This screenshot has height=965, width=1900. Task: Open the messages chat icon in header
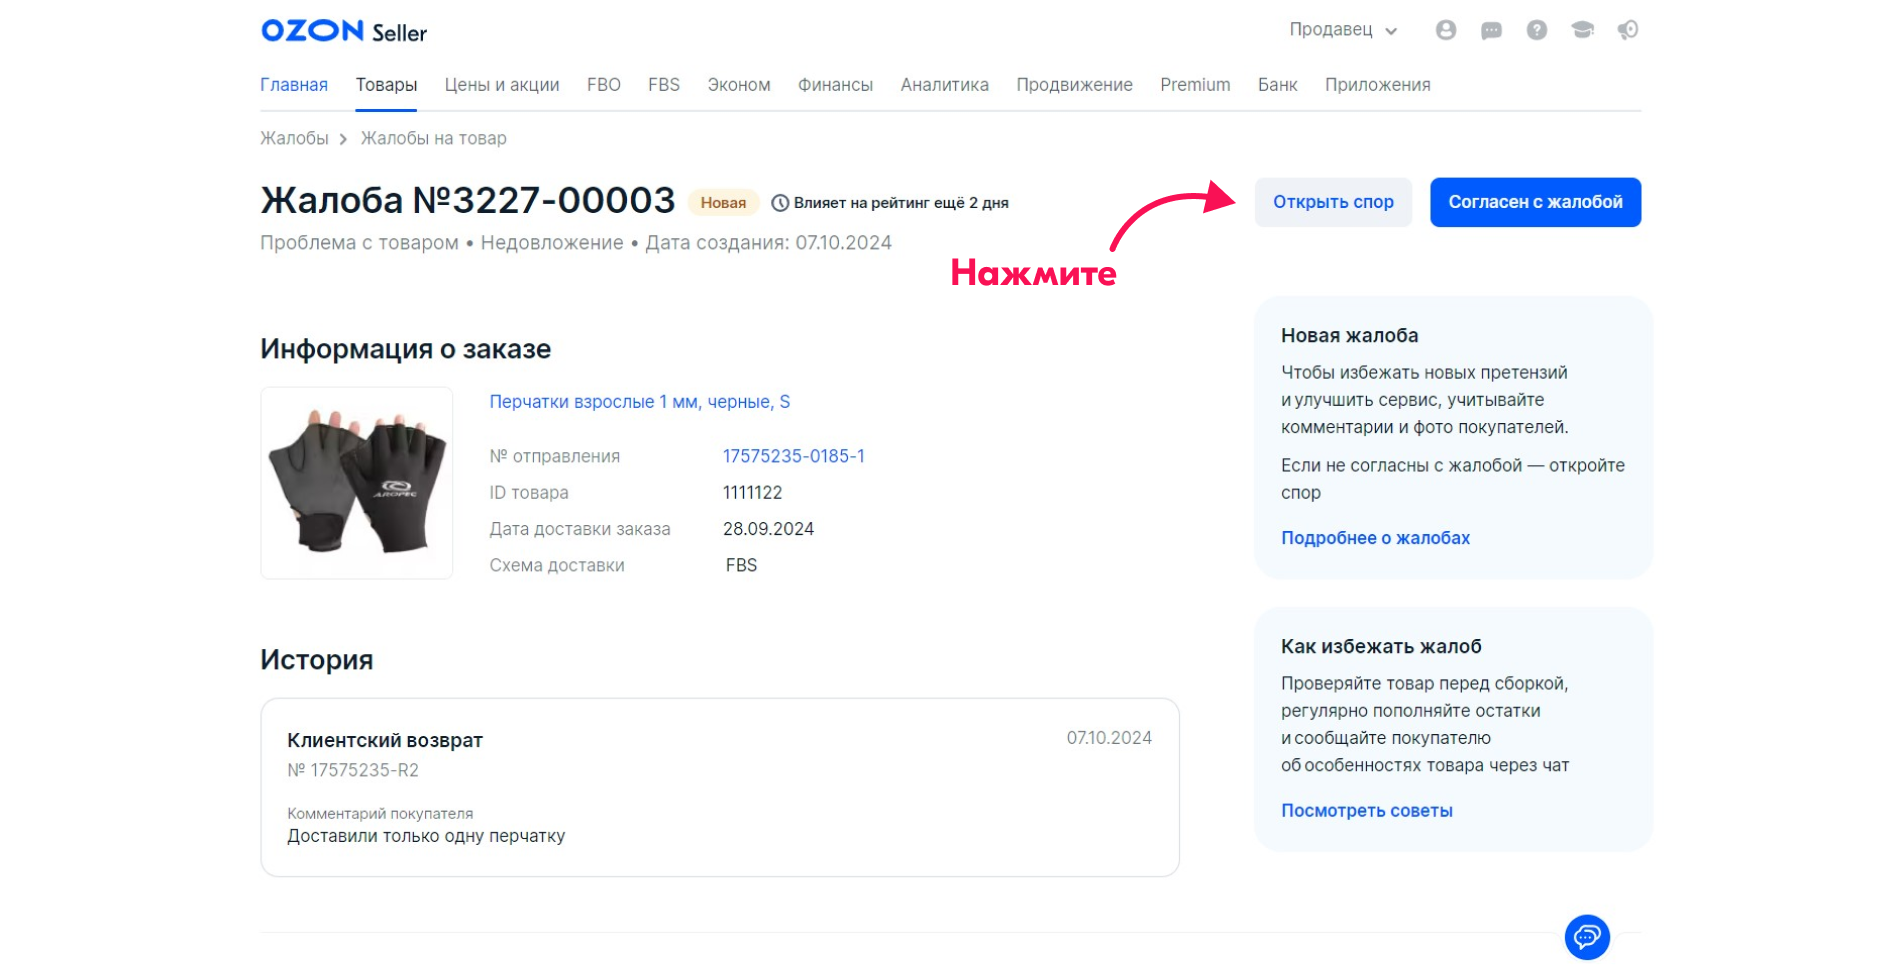click(1491, 30)
